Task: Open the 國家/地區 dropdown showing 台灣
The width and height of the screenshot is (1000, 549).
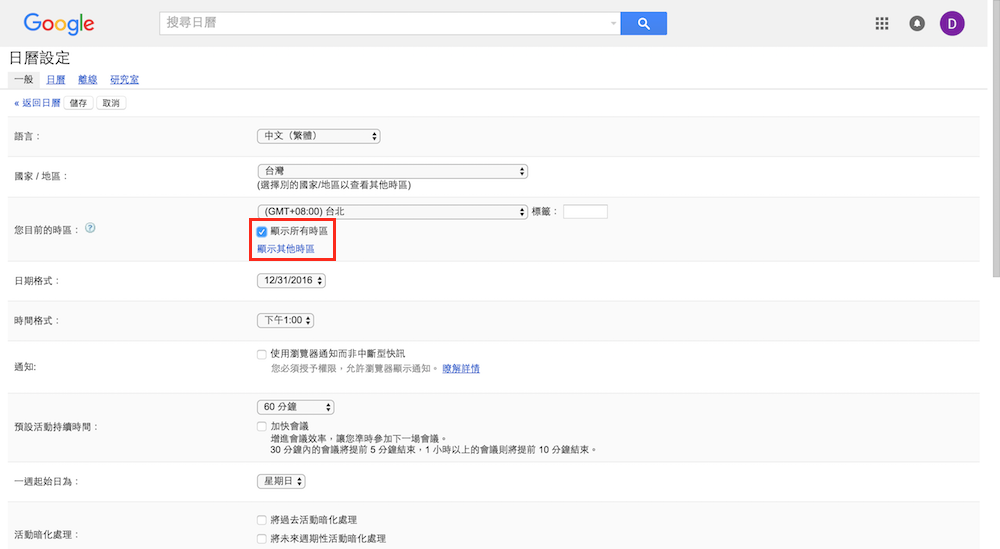Action: 391,171
